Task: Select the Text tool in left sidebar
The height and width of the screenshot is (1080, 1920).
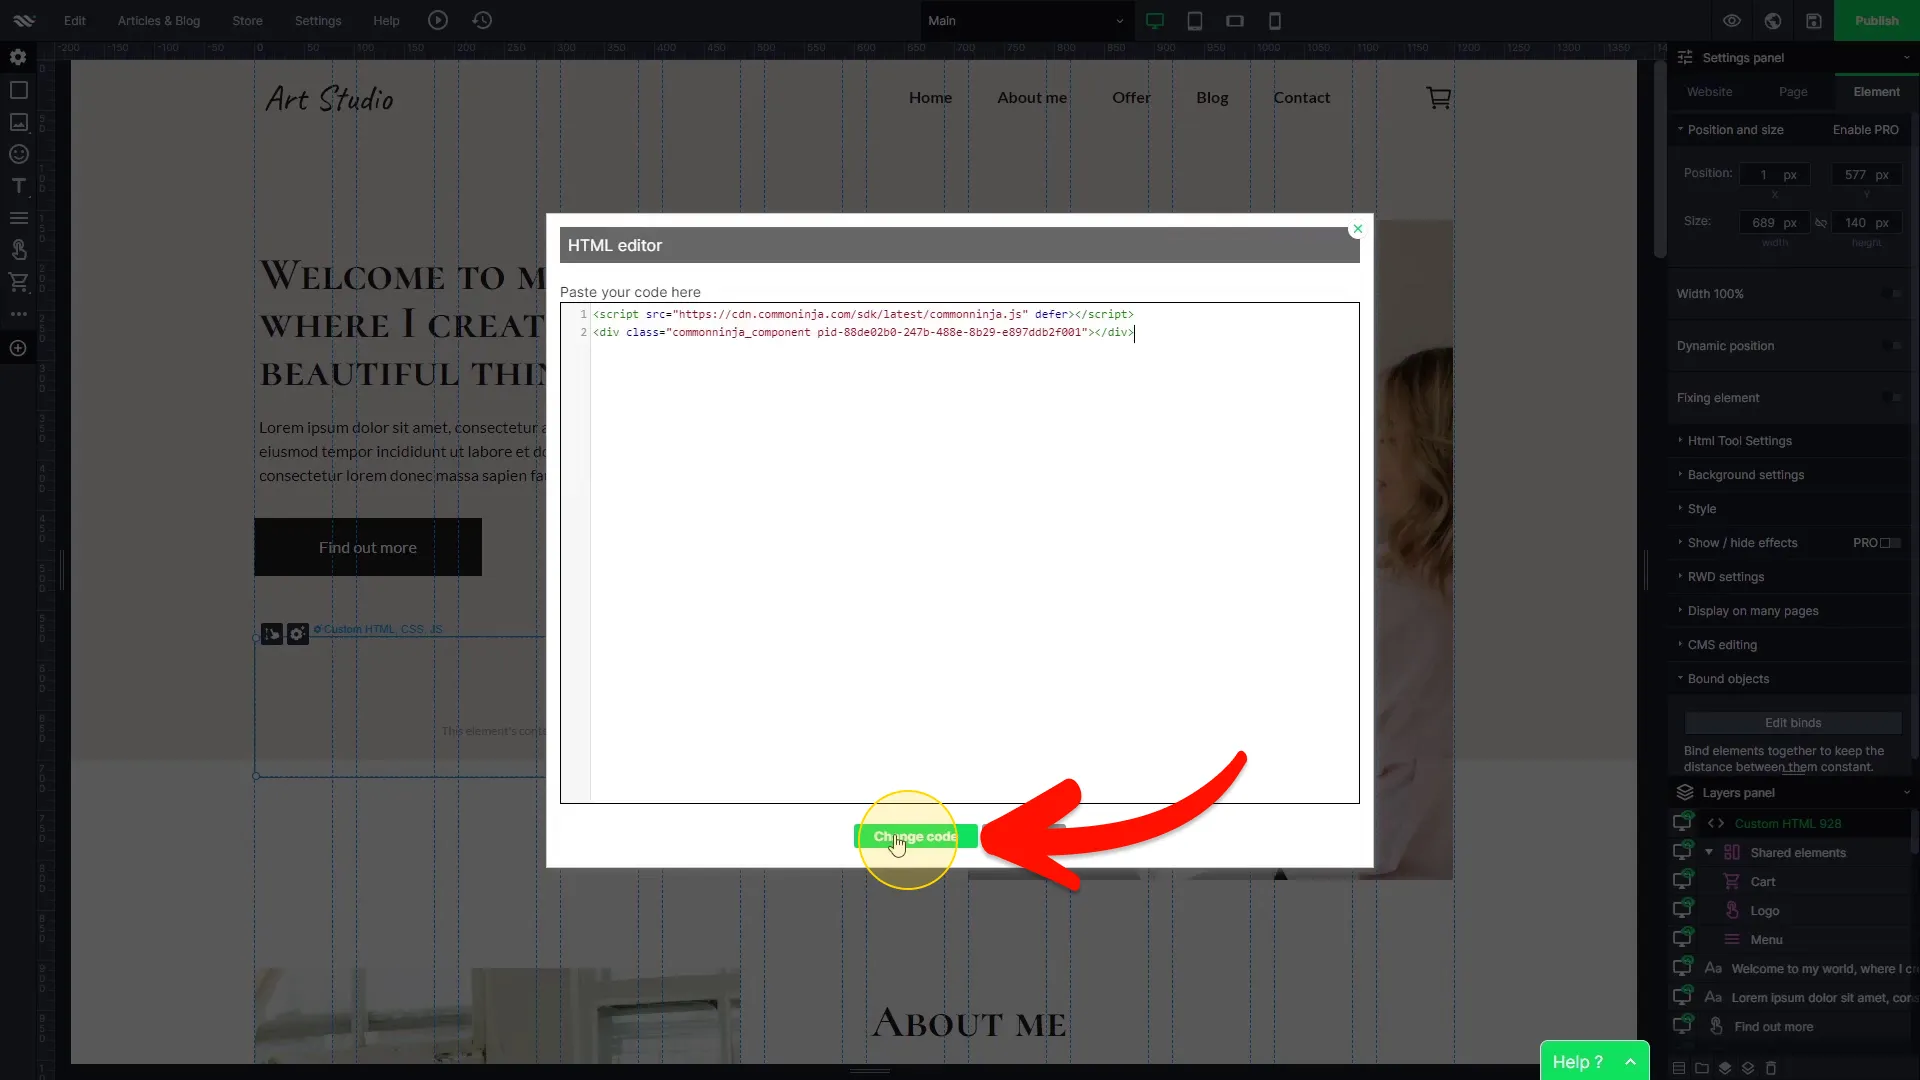Action: click(18, 186)
